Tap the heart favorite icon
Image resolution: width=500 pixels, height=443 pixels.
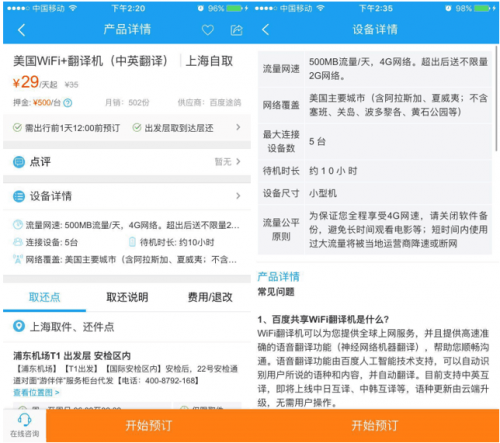[207, 30]
